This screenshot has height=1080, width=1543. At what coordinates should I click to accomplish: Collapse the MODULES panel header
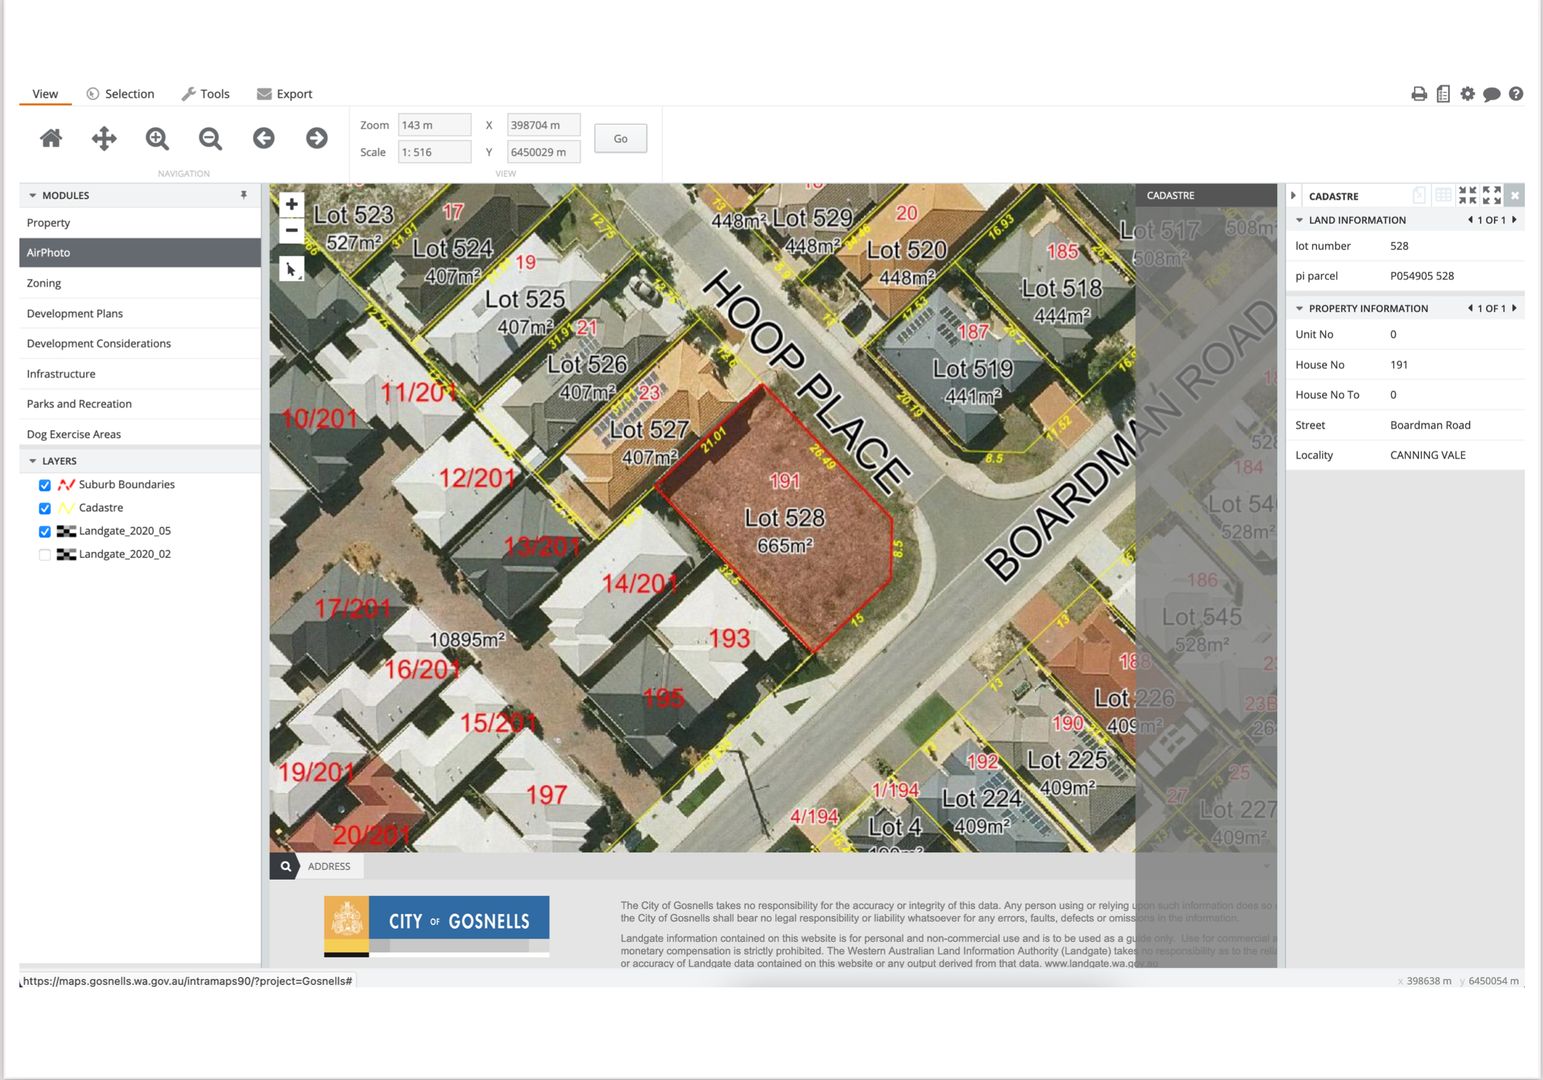(x=32, y=195)
